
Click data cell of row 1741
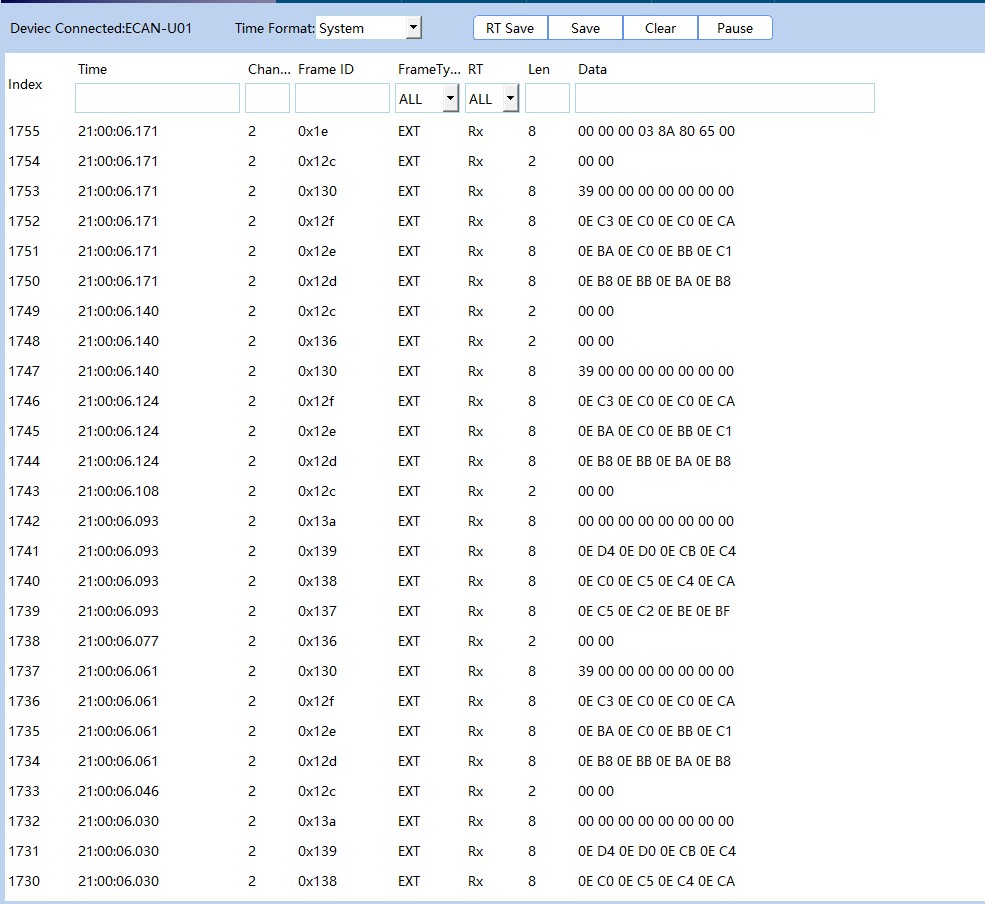tap(656, 551)
